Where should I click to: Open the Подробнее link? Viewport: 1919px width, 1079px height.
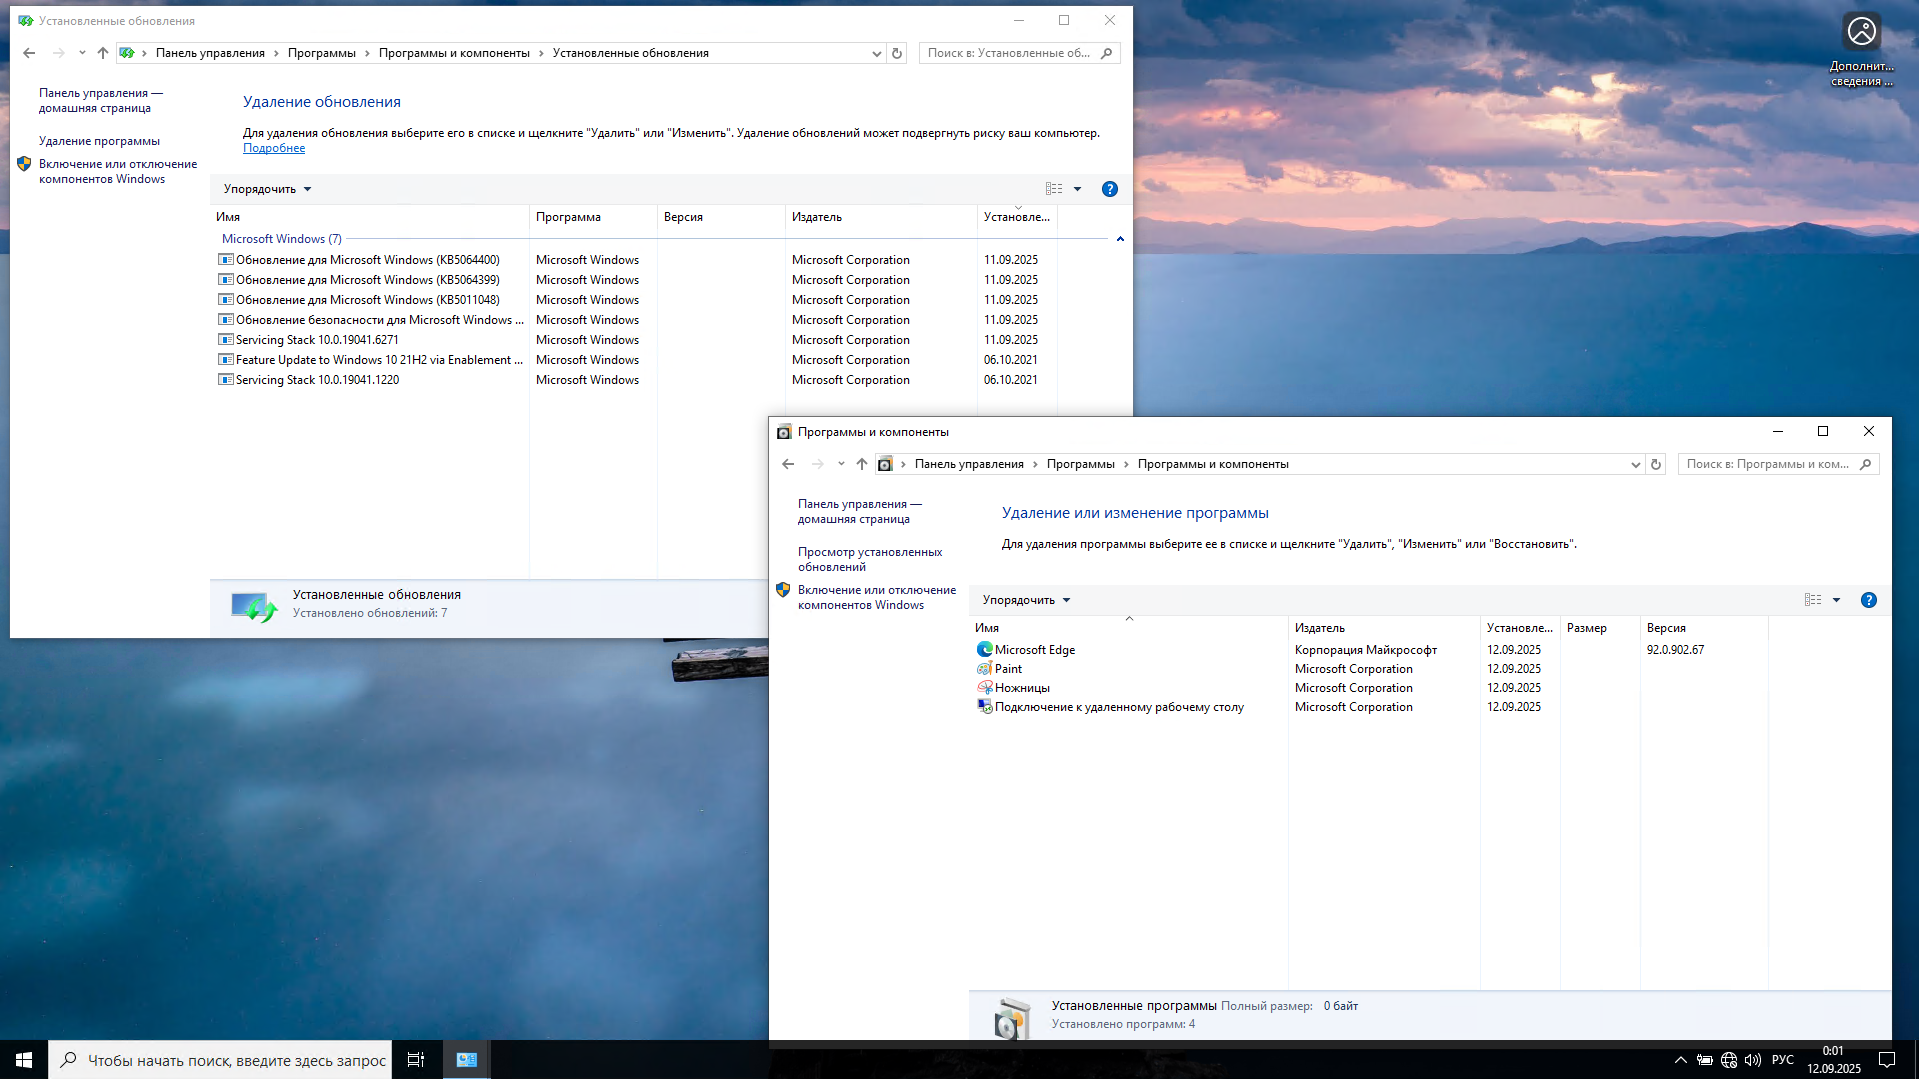tap(274, 148)
